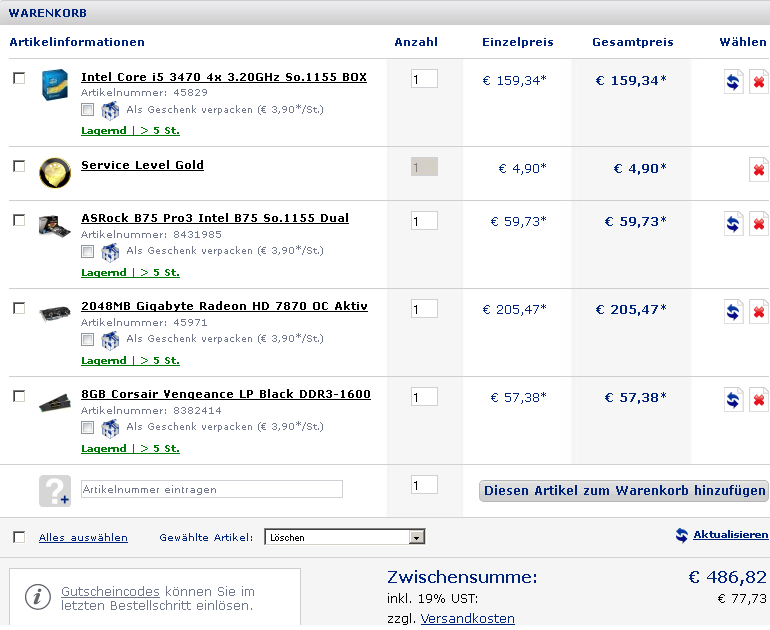Click the Aktualisieren link
The width and height of the screenshot is (770, 630).
coord(730,535)
